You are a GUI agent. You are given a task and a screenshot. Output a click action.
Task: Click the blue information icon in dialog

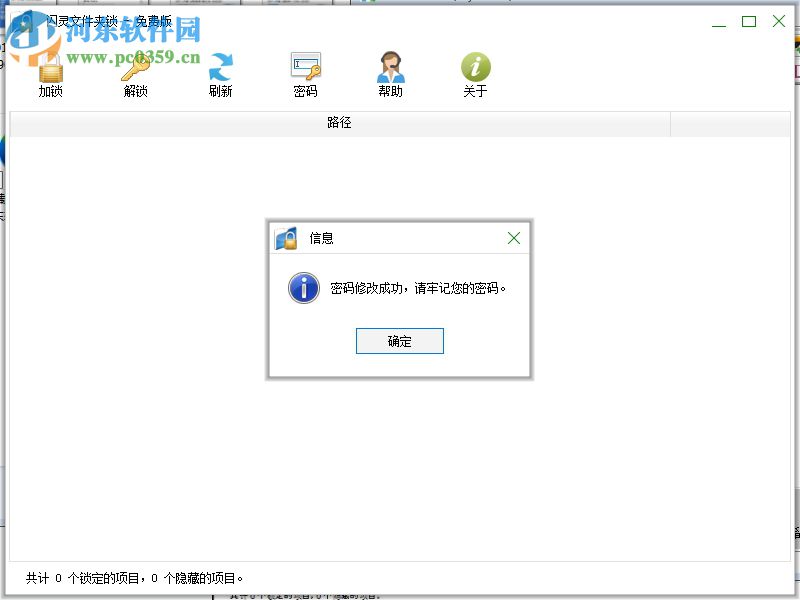(302, 288)
